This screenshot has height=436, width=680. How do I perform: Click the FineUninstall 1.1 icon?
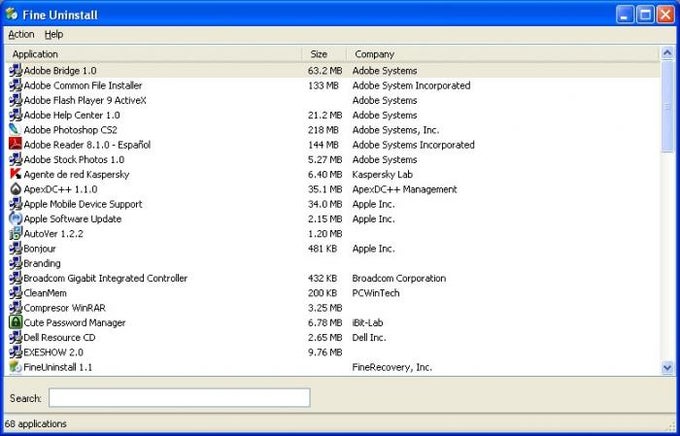pos(16,367)
